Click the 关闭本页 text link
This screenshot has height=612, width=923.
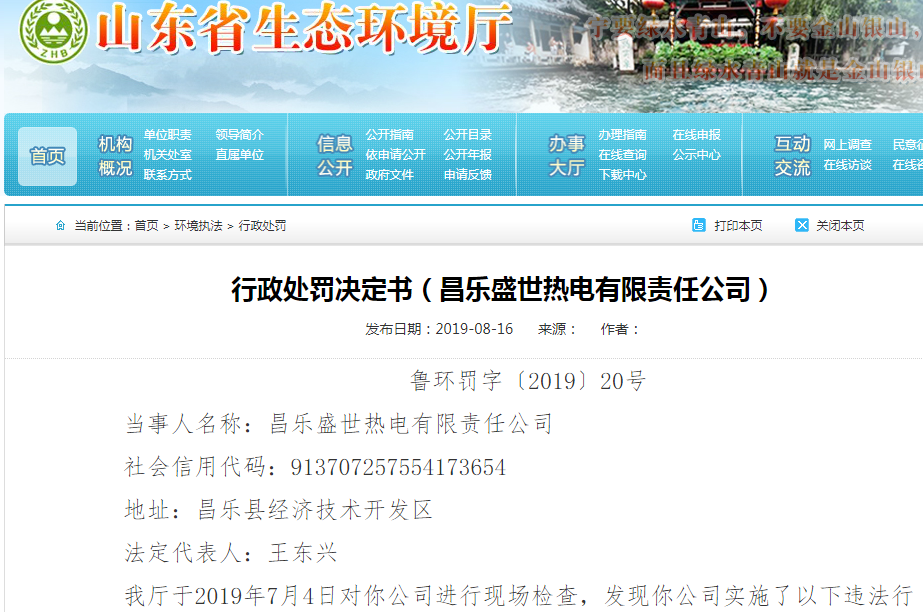tap(840, 226)
